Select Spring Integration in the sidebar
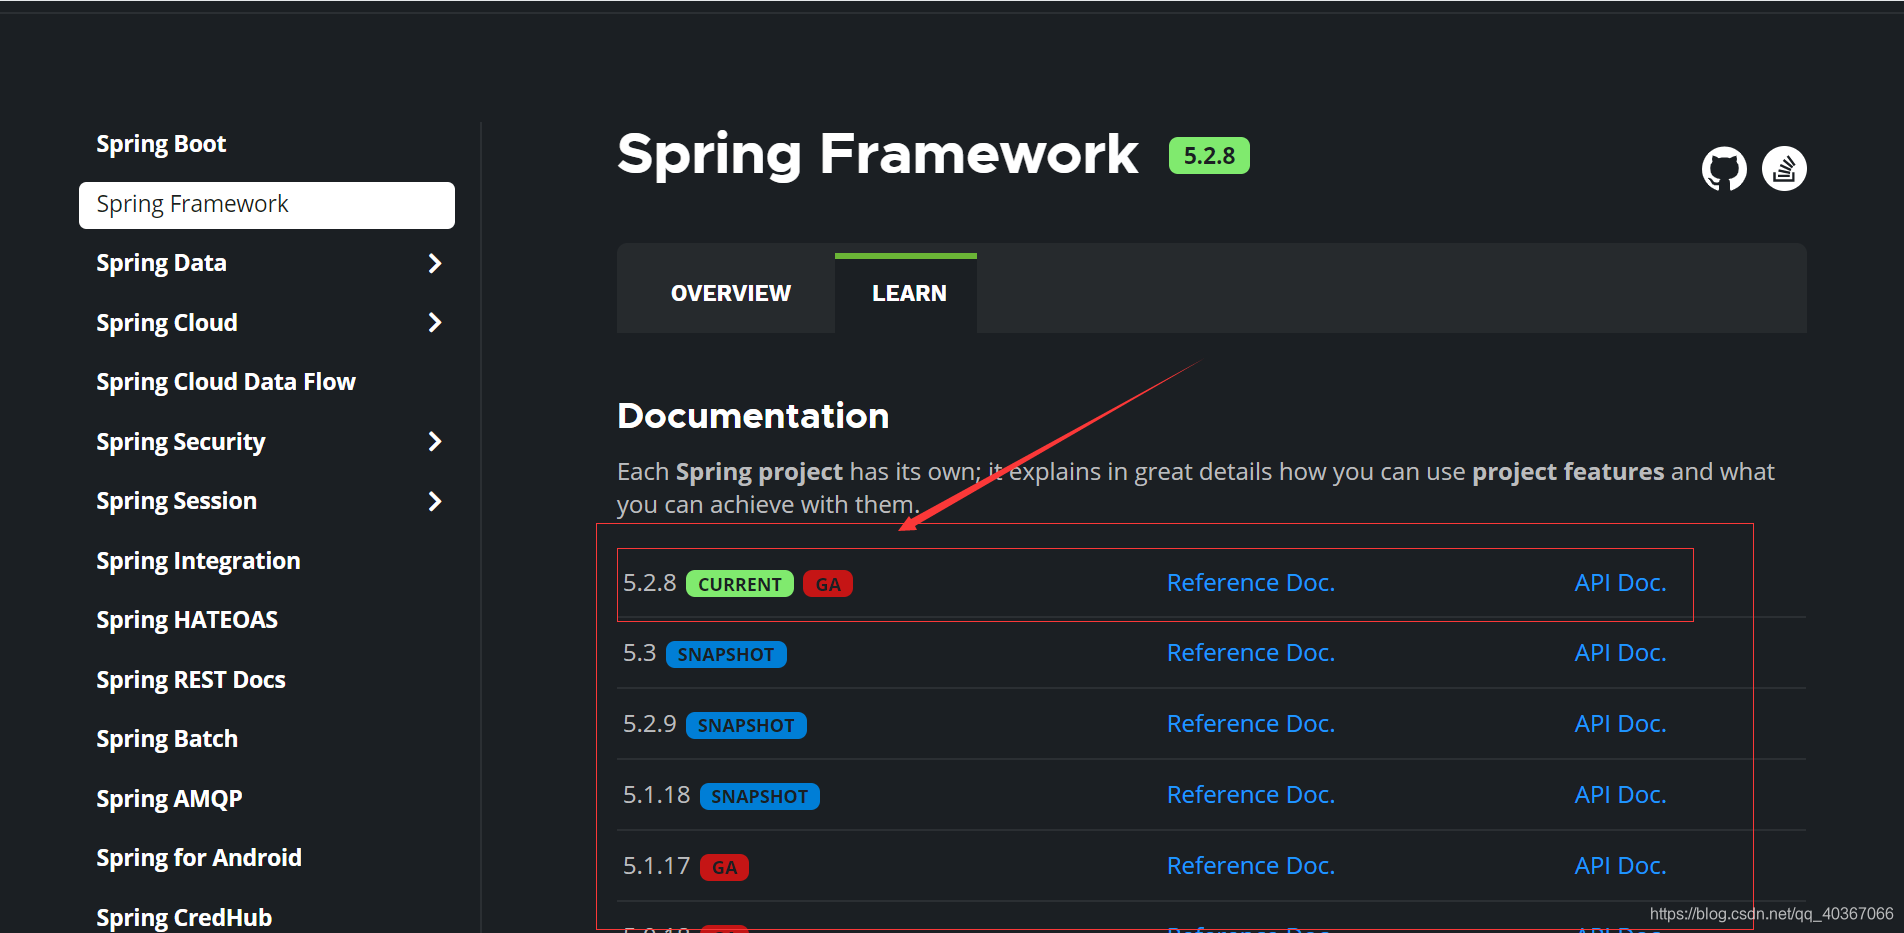This screenshot has height=933, width=1904. click(198, 560)
